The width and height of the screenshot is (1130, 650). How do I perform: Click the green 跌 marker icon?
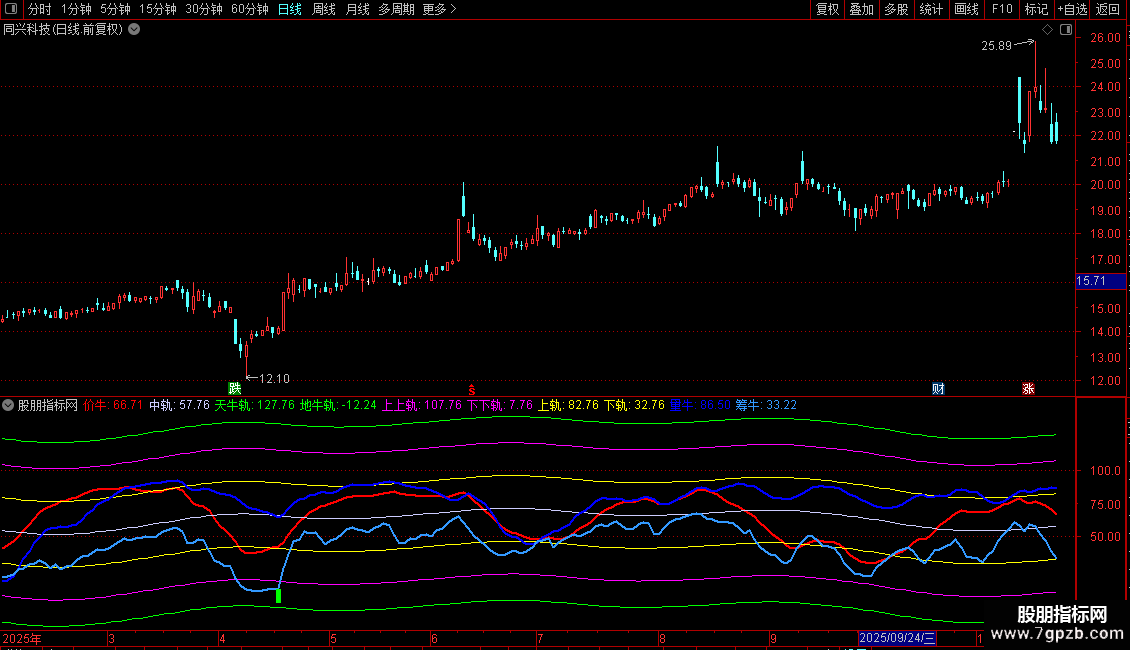click(235, 388)
